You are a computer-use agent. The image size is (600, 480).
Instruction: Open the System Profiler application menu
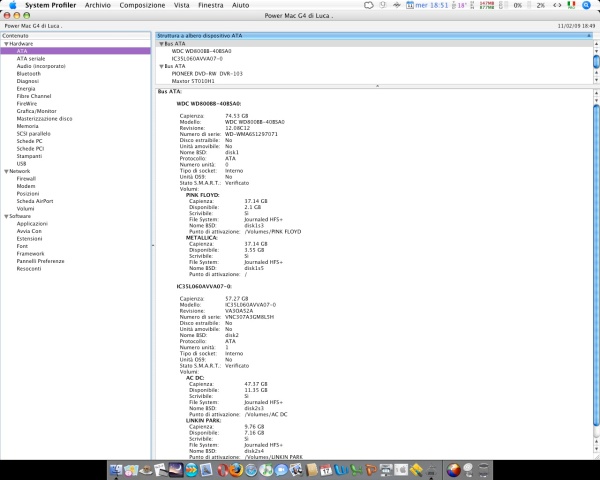[51, 5]
